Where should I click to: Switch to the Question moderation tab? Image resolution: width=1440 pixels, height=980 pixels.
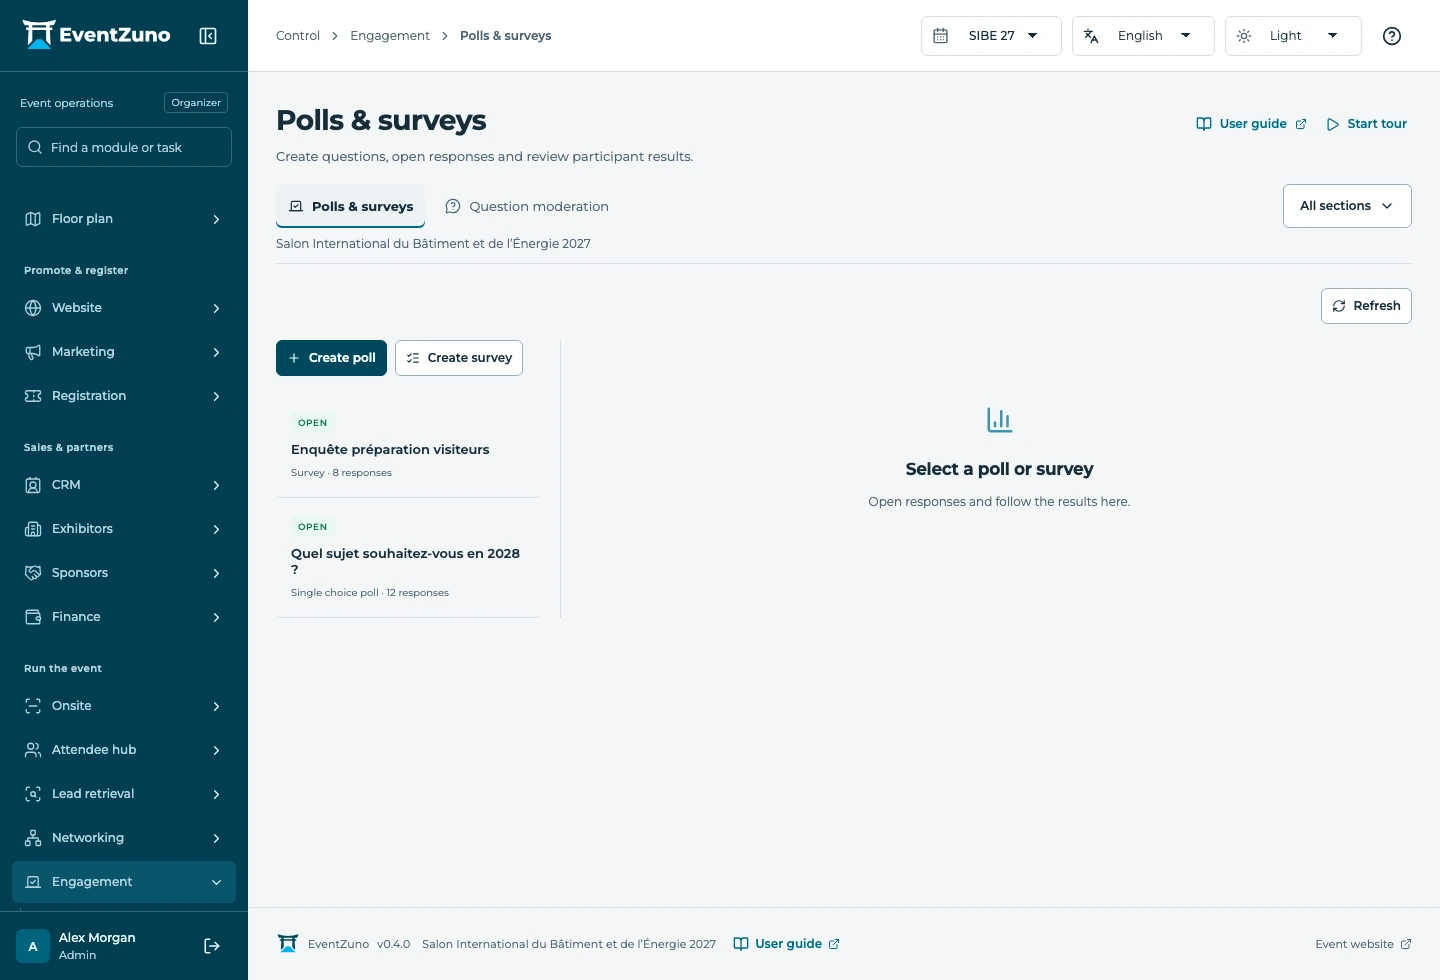pos(527,206)
